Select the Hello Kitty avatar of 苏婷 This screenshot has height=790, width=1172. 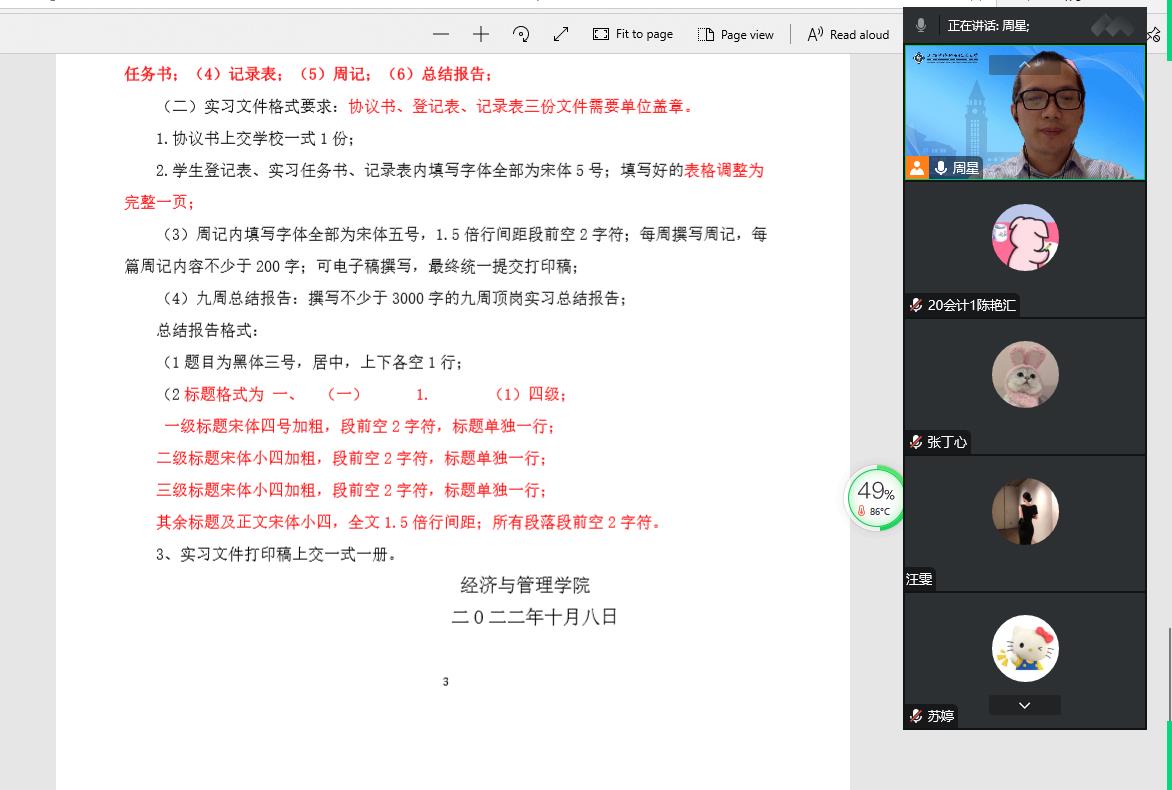click(x=1025, y=649)
